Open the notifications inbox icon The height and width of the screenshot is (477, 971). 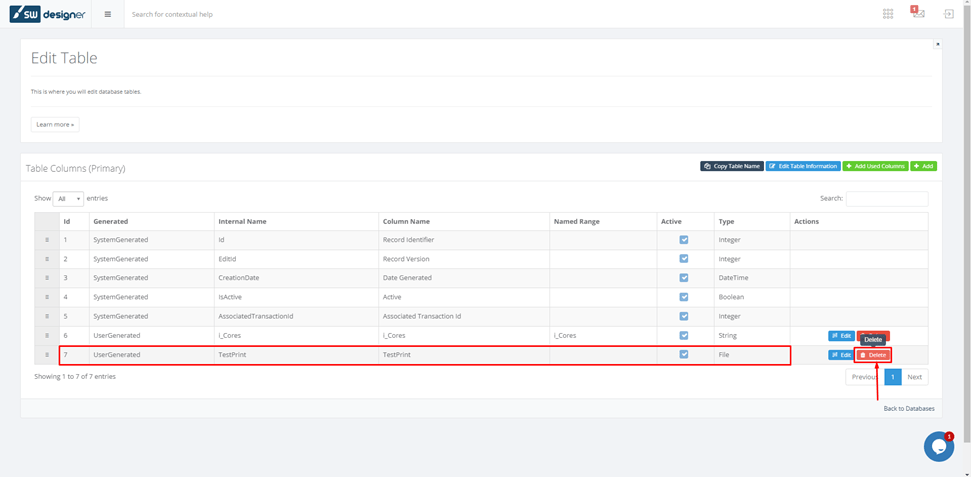pos(918,14)
